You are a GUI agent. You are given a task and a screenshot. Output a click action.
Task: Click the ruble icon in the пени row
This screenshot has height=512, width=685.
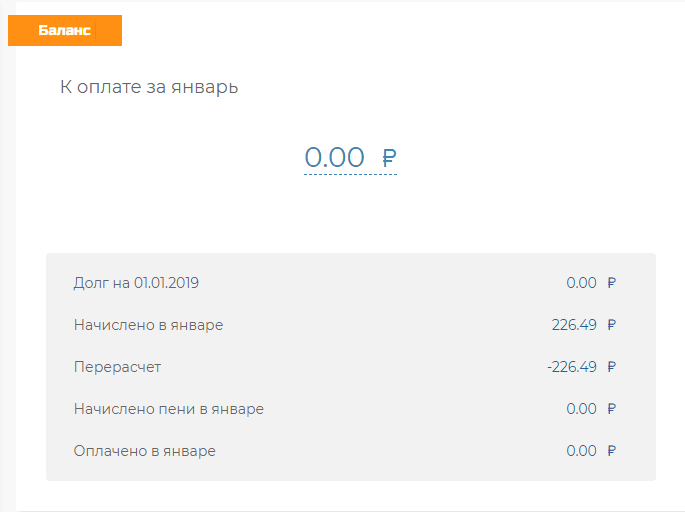[612, 409]
